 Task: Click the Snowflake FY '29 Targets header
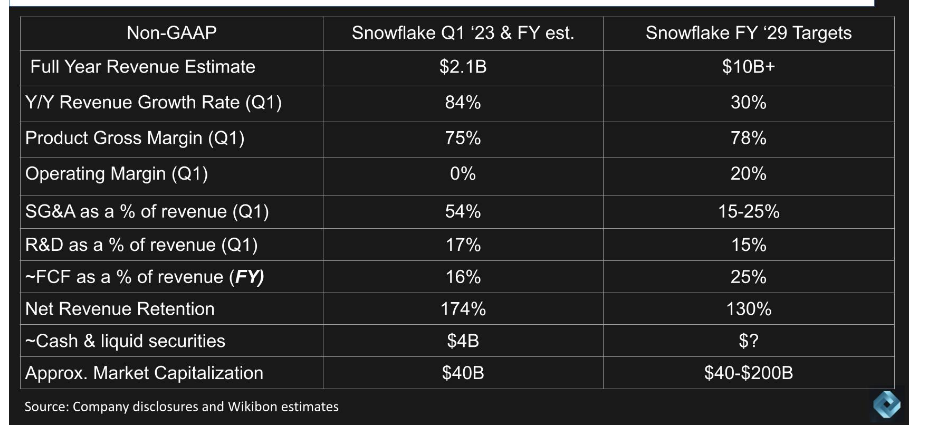748,33
